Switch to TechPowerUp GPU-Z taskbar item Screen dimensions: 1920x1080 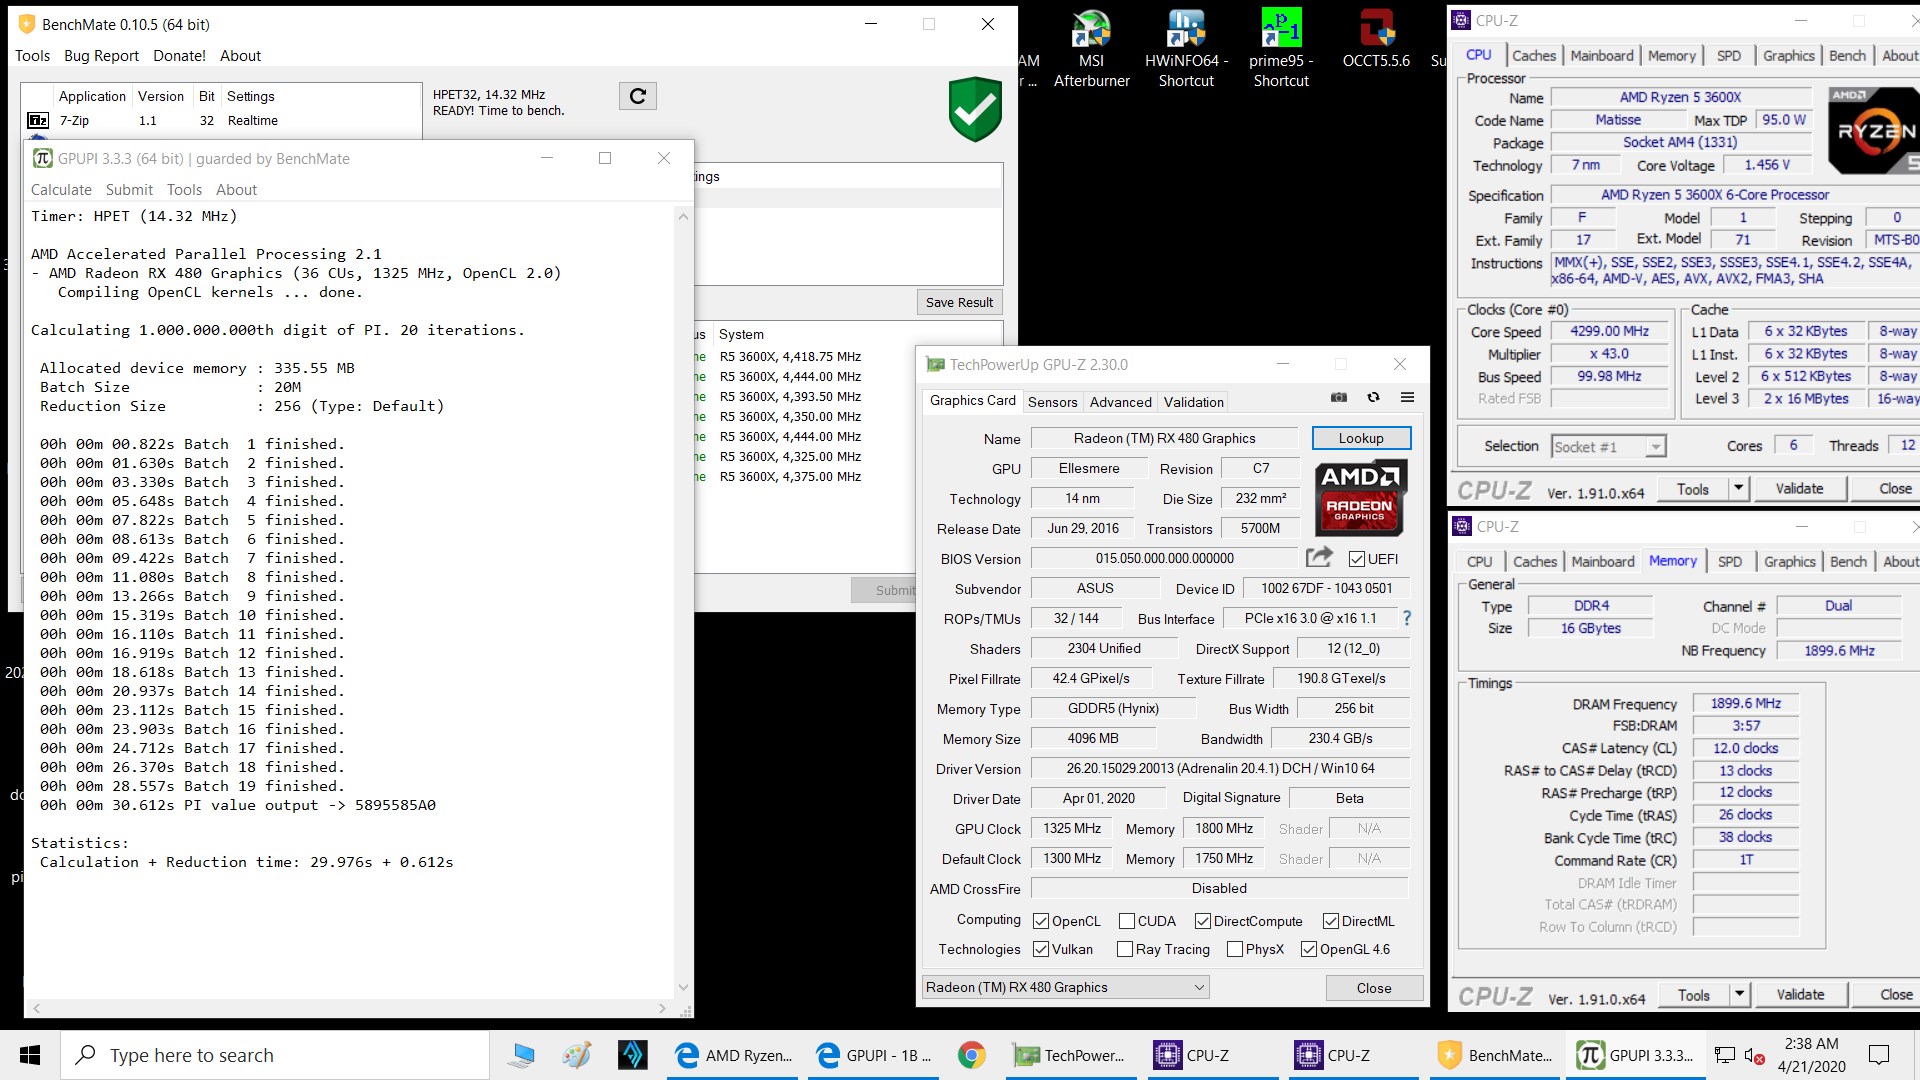1069,1055
